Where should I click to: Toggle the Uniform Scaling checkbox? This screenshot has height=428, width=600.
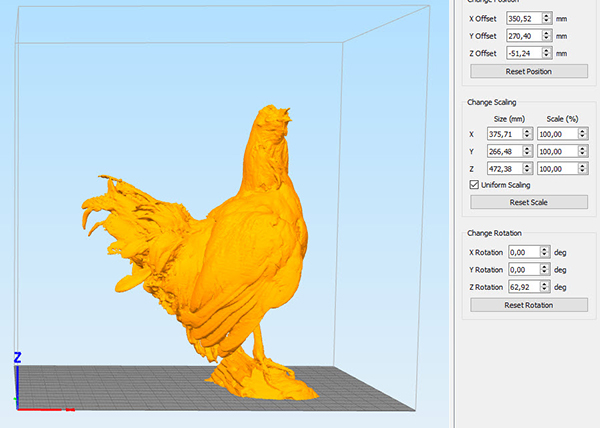pos(474,185)
